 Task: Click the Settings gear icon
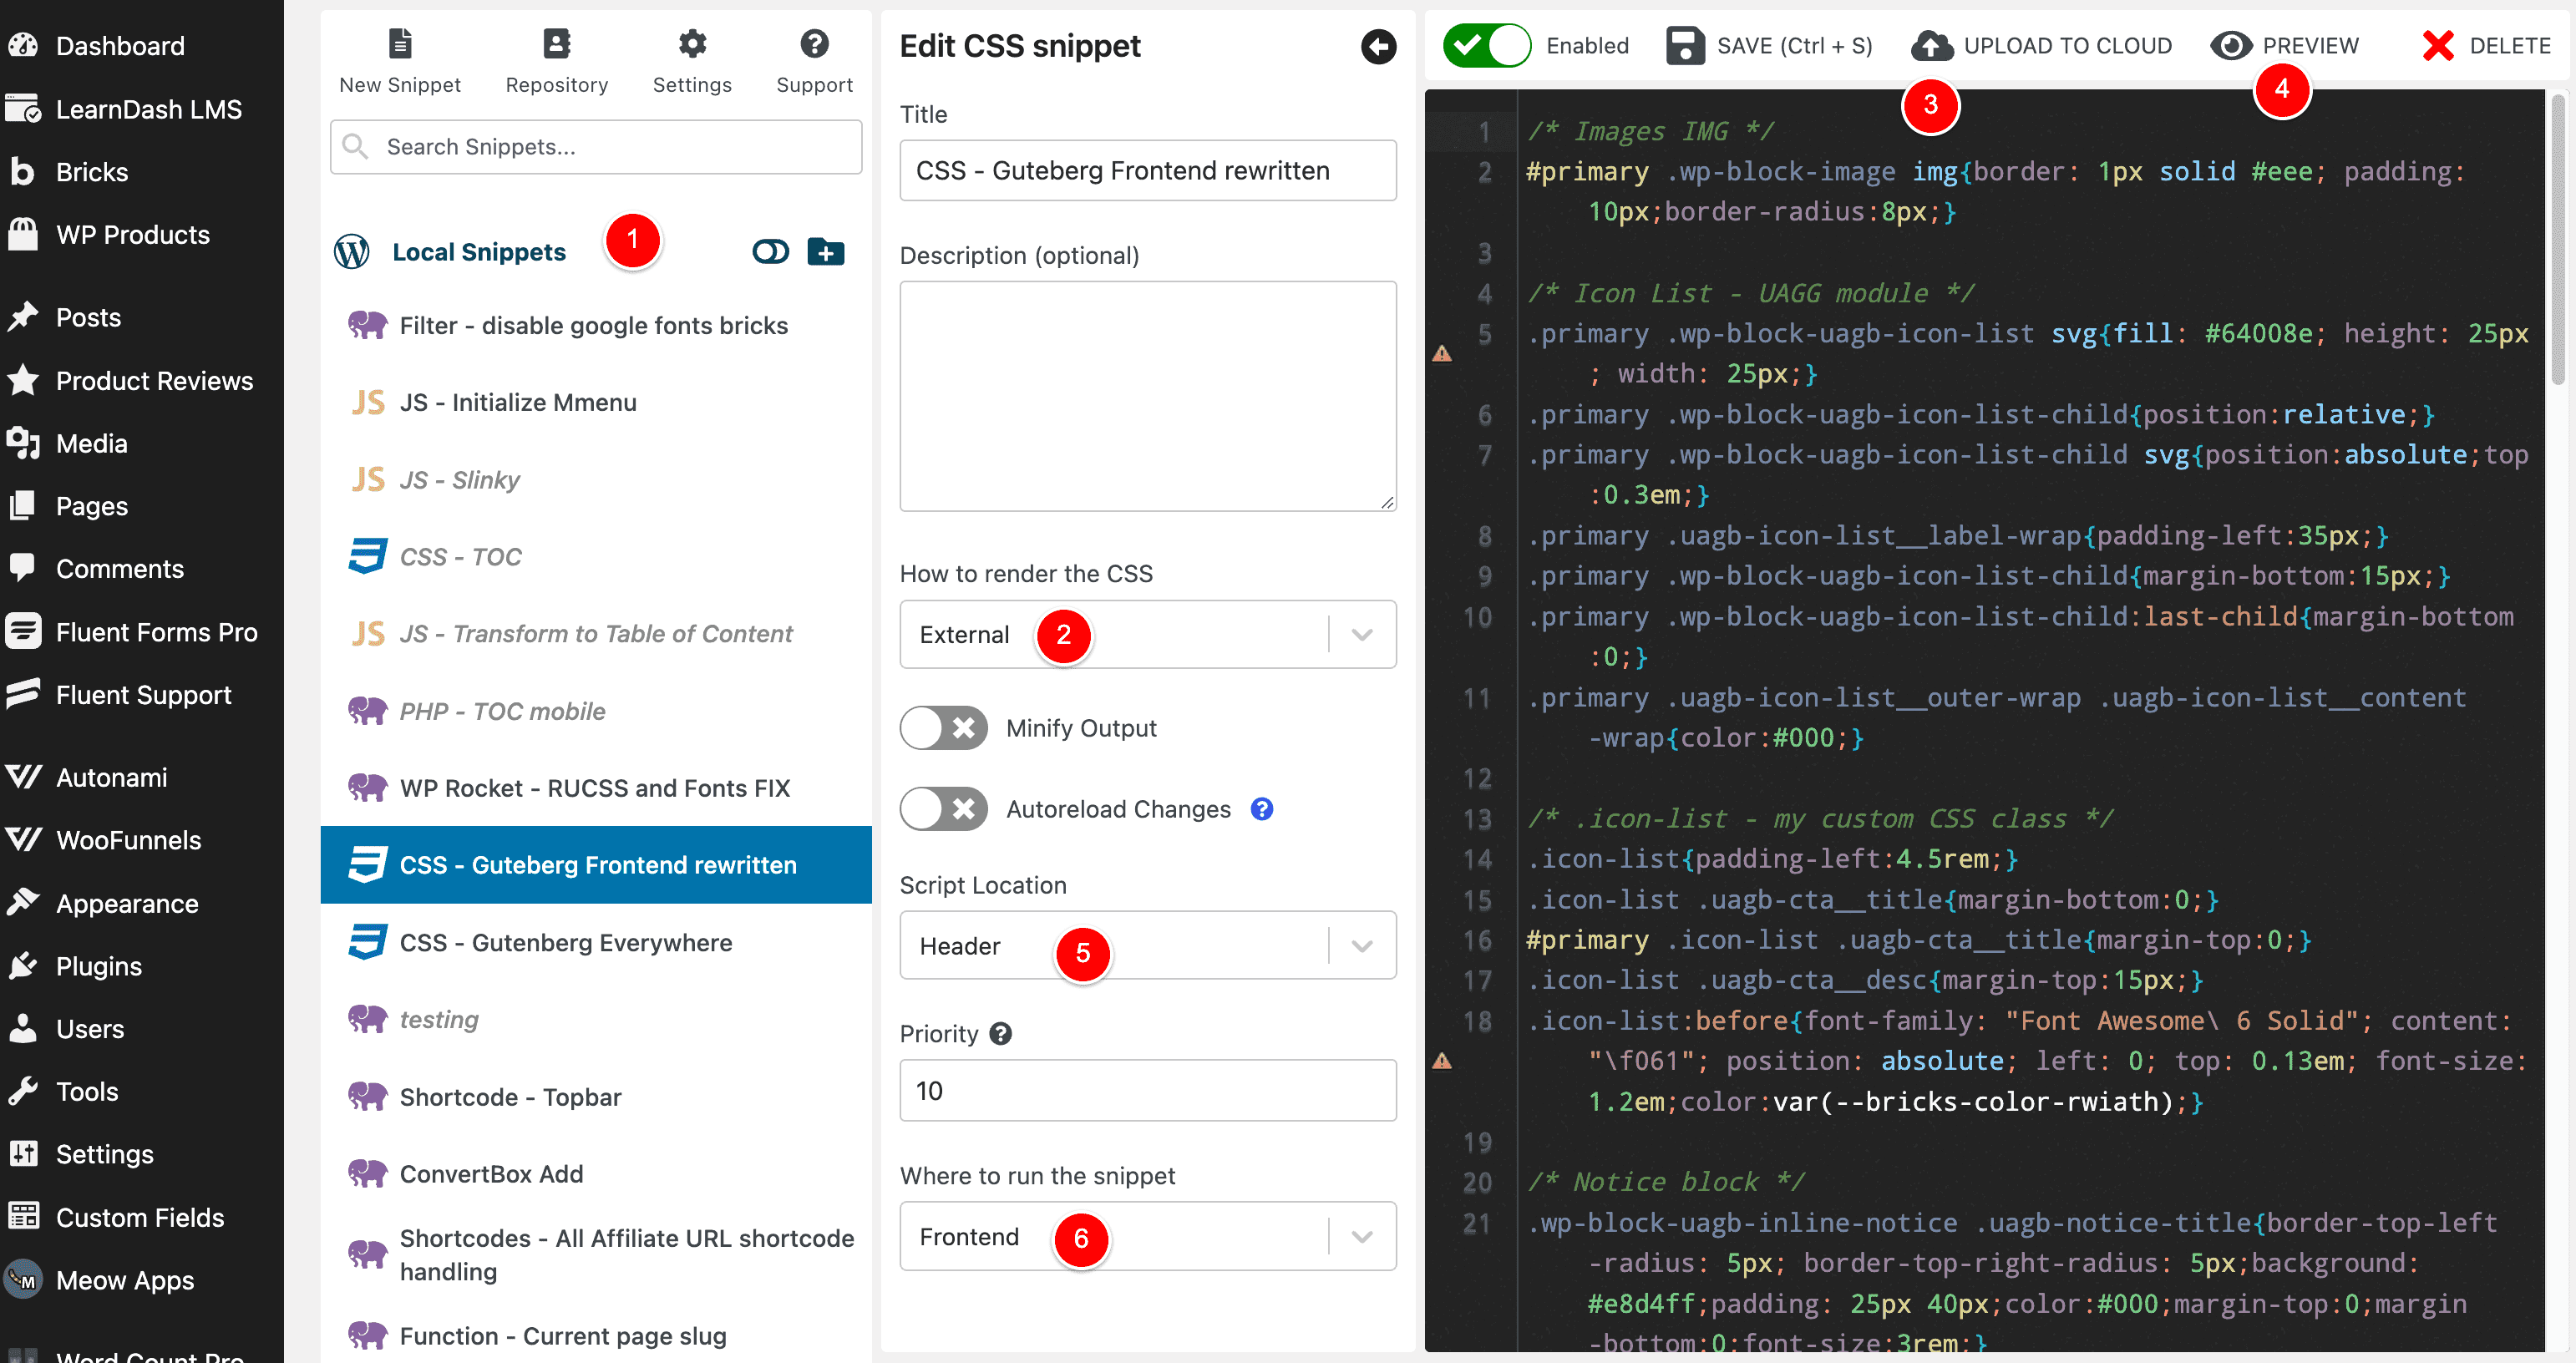[x=693, y=43]
